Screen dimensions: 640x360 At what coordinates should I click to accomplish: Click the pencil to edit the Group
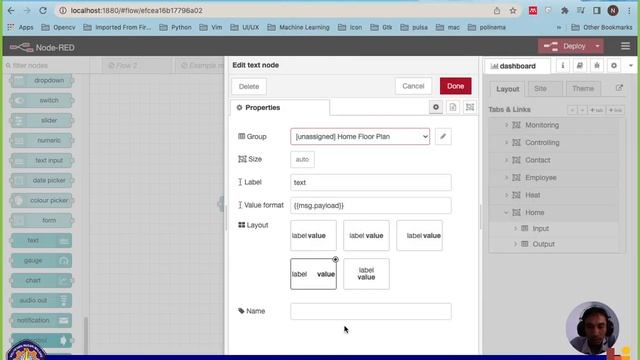tap(443, 136)
